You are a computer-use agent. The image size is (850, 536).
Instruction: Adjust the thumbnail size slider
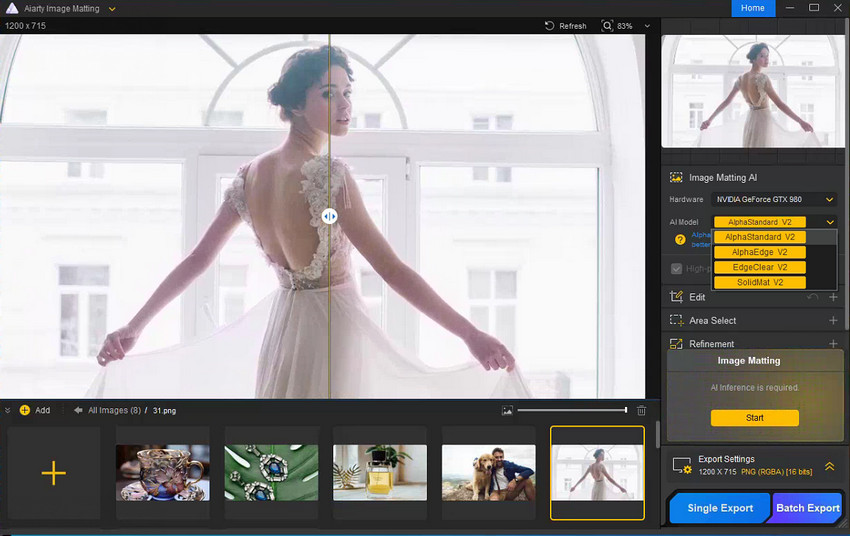572,410
